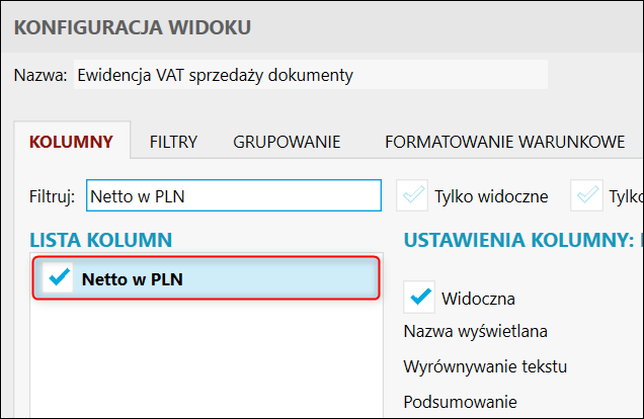
Task: Click the Nazwa label above the tabs
Action: coord(40,75)
